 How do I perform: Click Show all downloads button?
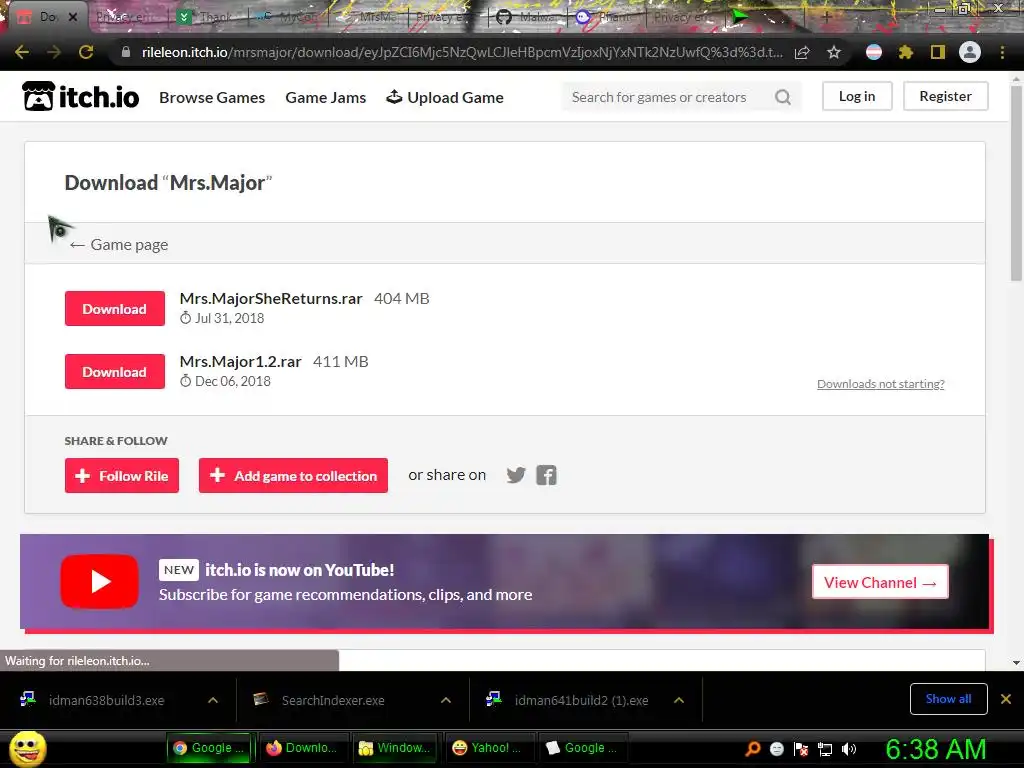tap(948, 699)
